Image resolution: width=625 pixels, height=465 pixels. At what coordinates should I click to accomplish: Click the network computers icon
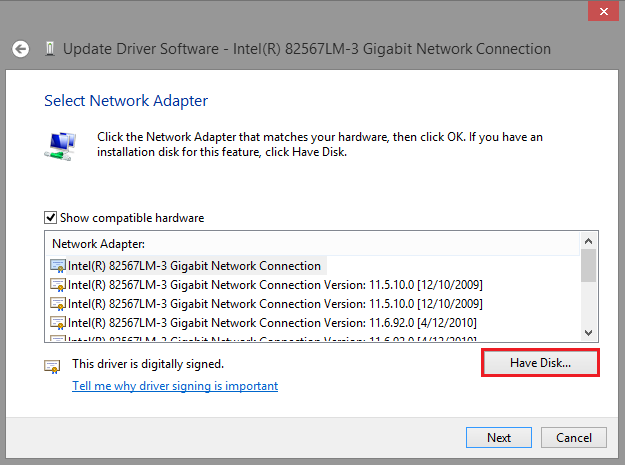point(60,146)
